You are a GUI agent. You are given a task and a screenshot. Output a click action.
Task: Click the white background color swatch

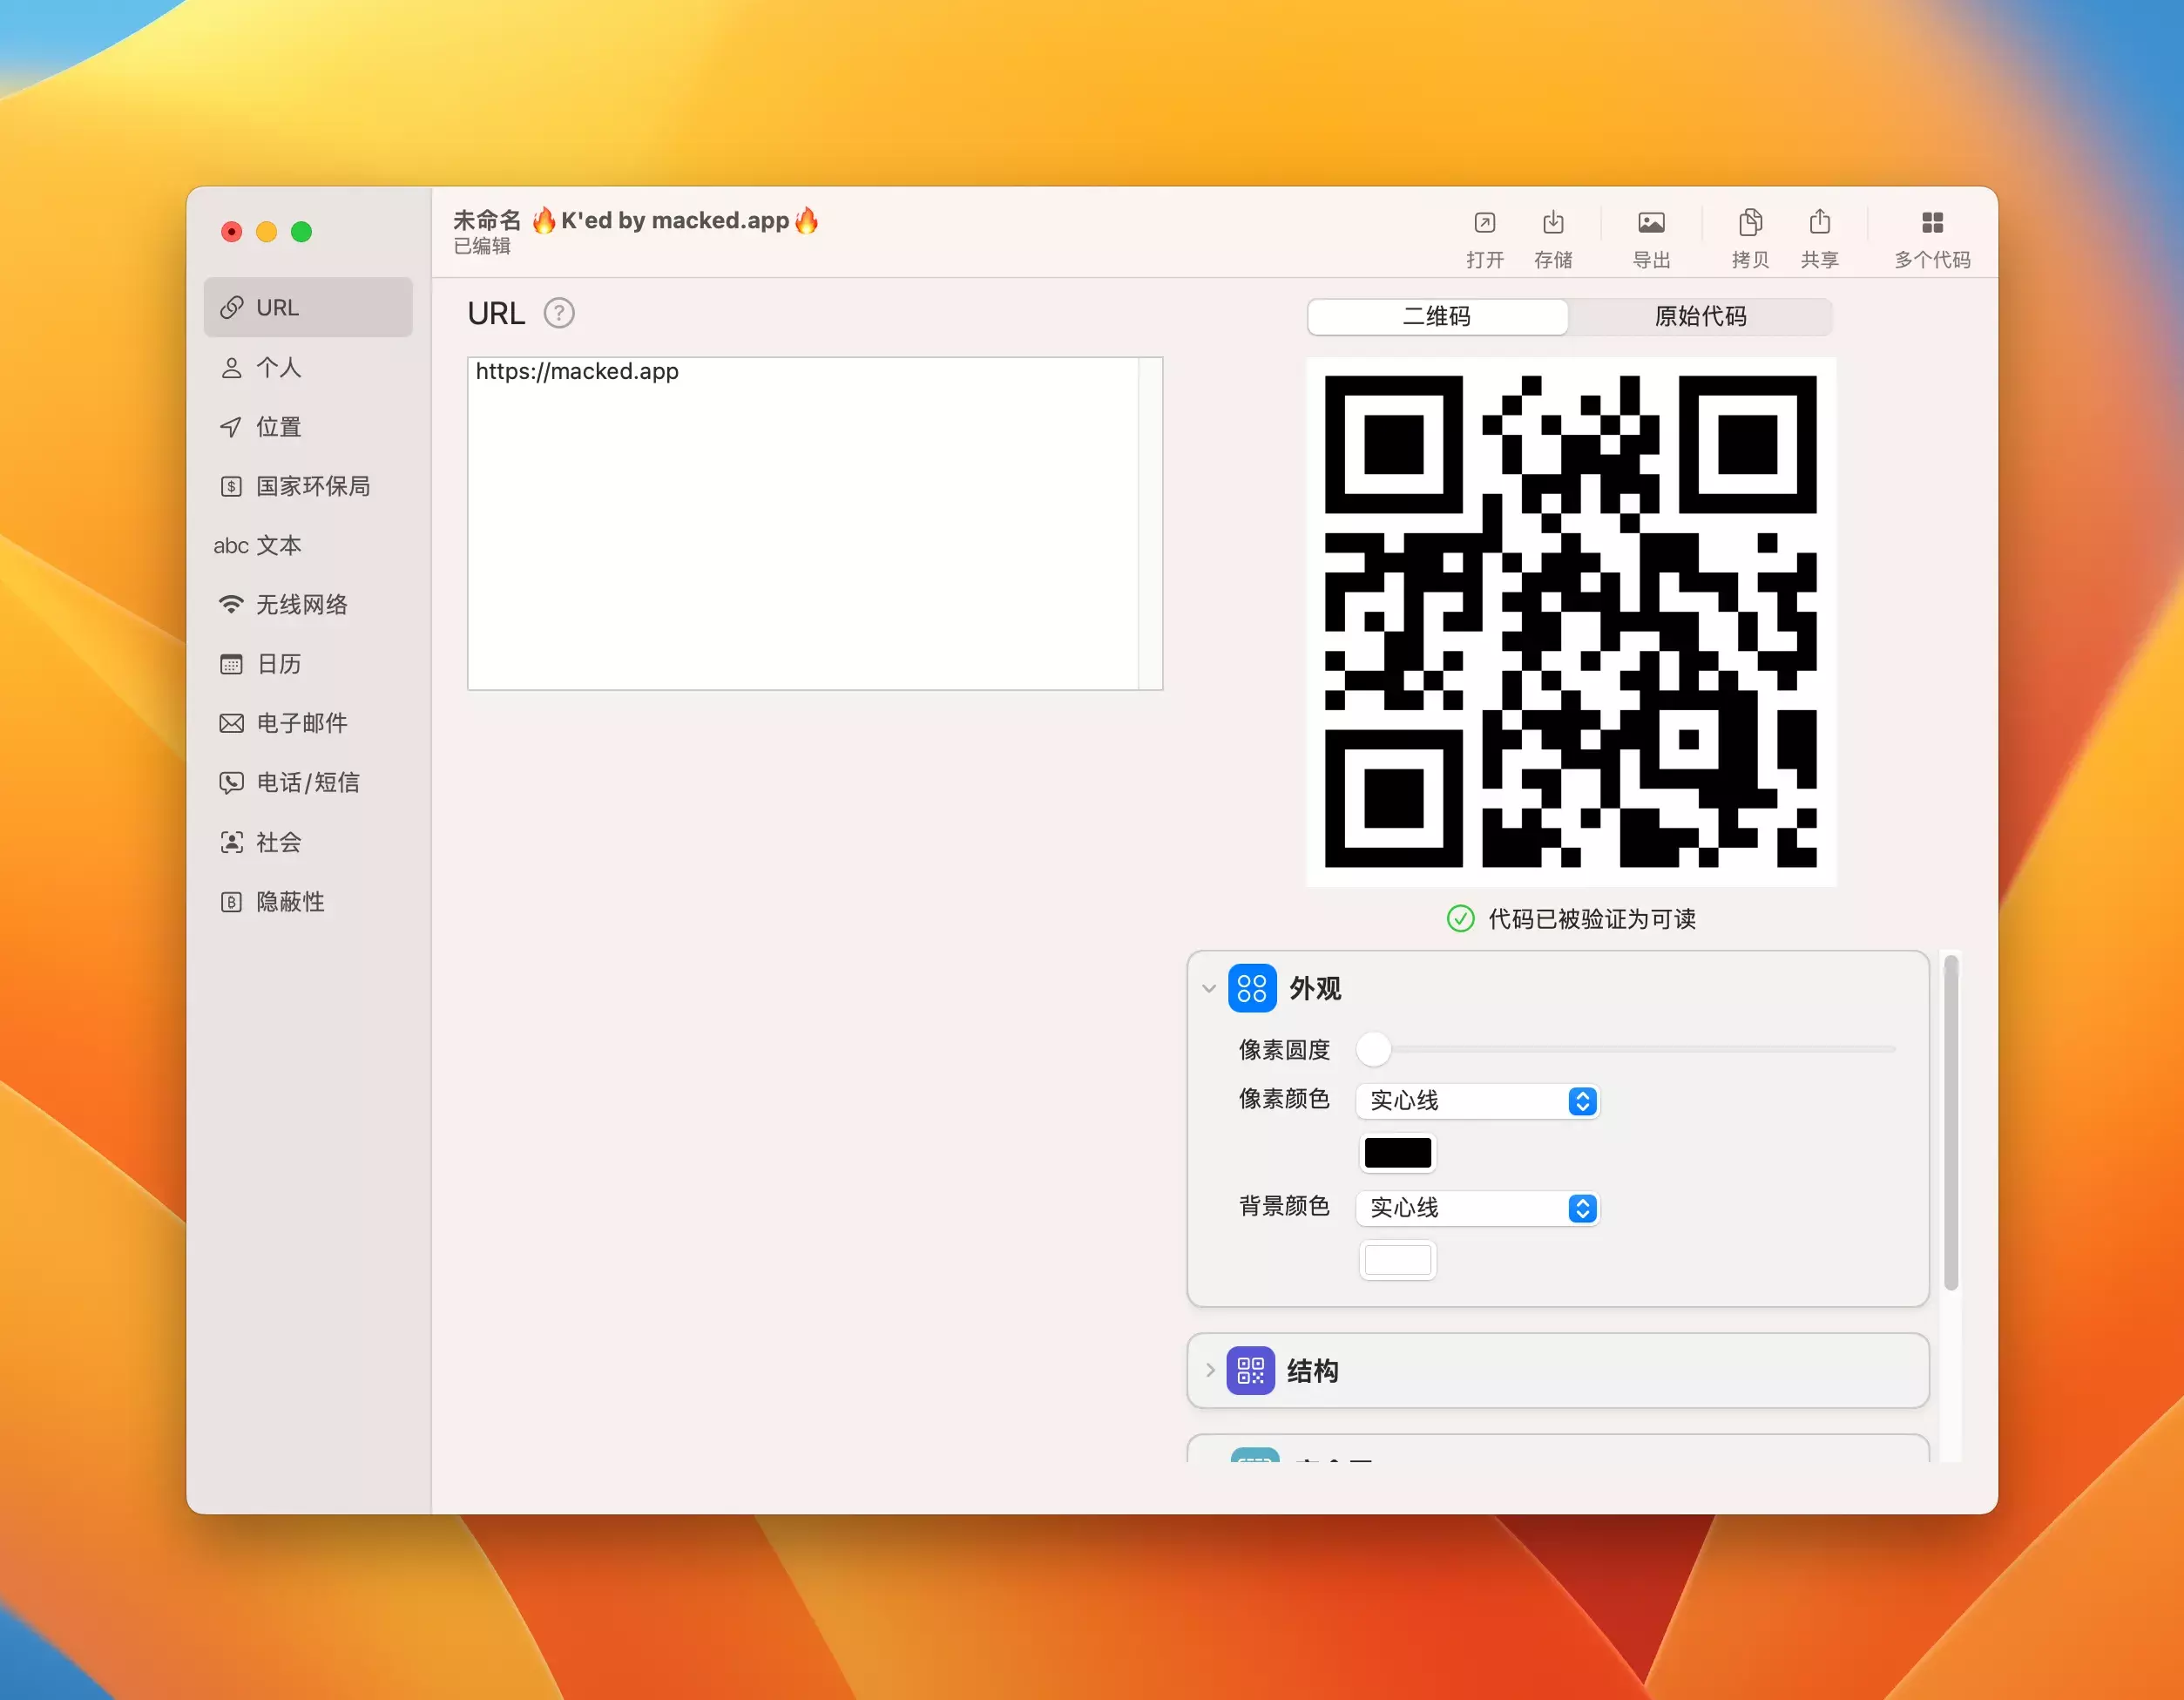click(x=1397, y=1260)
